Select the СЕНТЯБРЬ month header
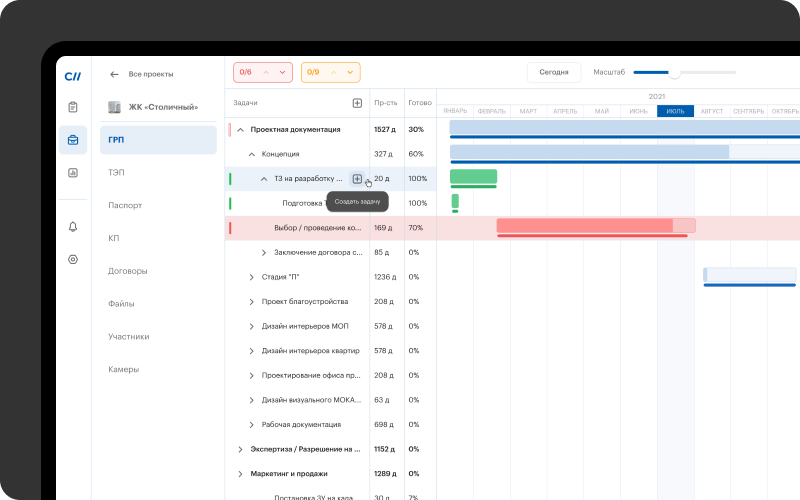 point(748,111)
